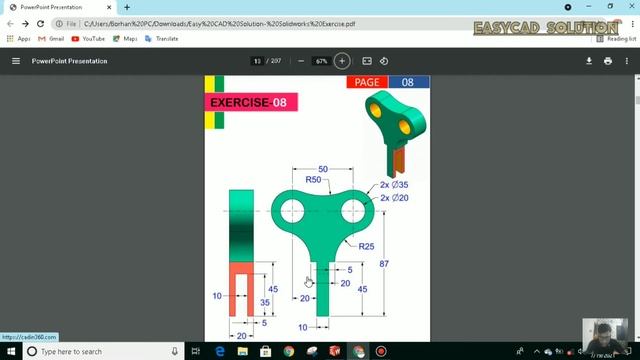
Task: Open the Gmail bookmark
Action: click(51, 39)
